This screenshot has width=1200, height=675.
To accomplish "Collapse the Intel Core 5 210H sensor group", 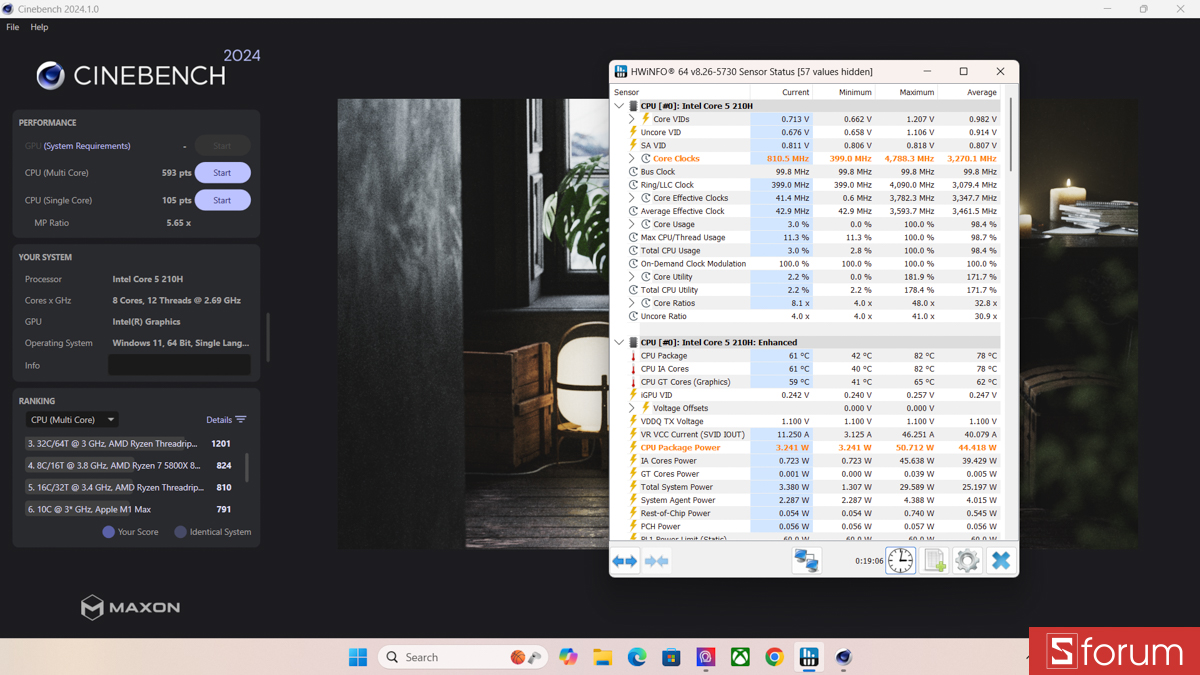I will 618,105.
